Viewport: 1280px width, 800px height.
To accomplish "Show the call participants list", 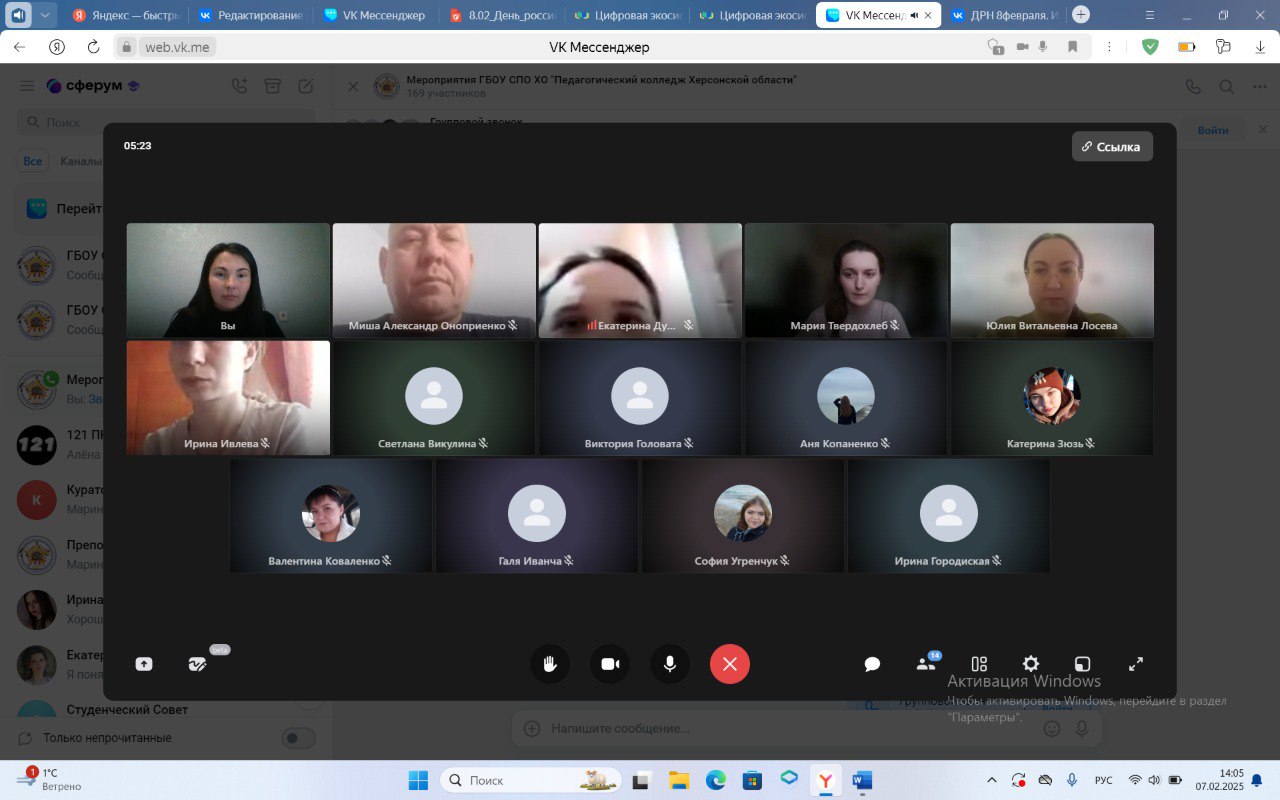I will 926,664.
